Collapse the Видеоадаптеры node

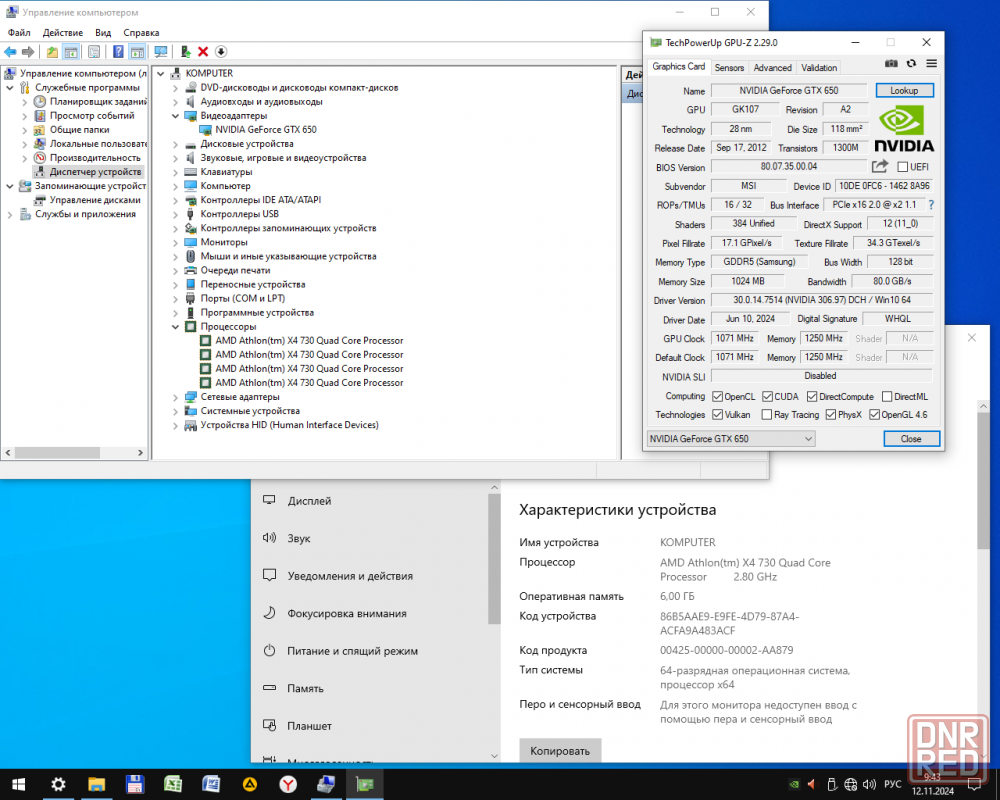click(x=175, y=116)
